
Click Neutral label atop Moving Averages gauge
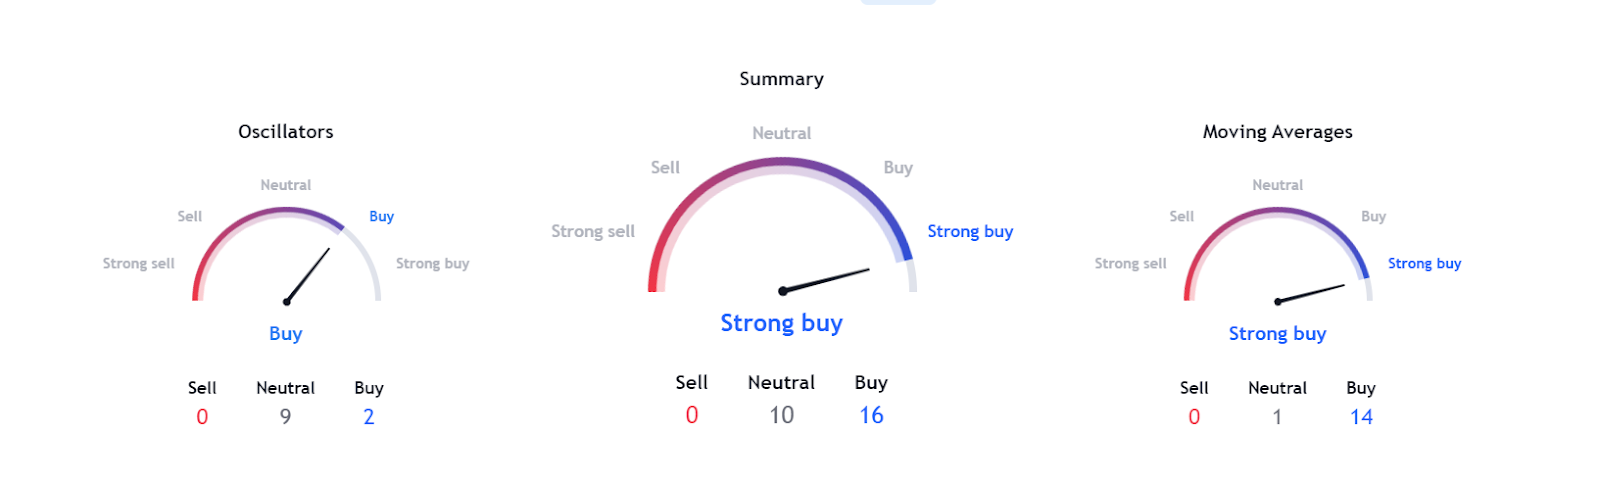(1277, 185)
